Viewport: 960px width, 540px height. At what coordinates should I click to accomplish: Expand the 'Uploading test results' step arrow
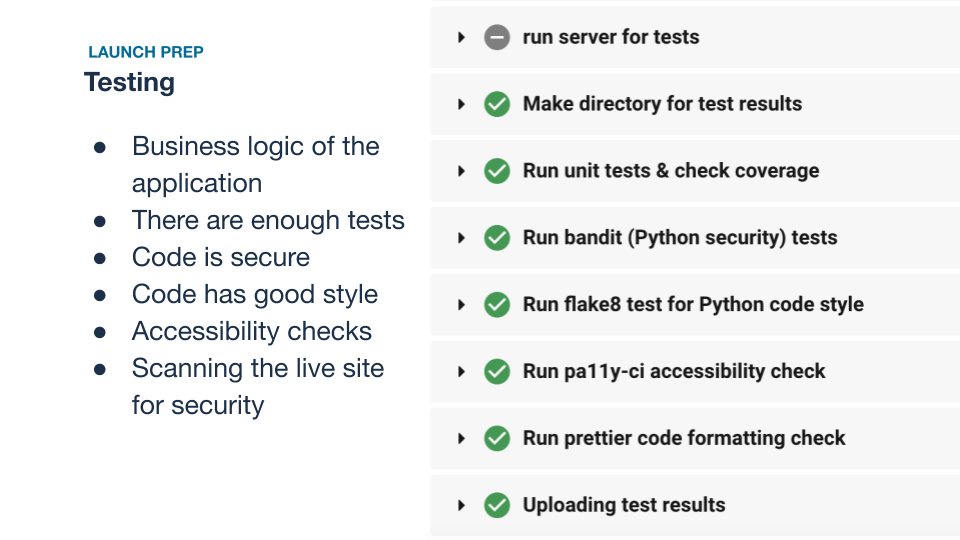462,505
